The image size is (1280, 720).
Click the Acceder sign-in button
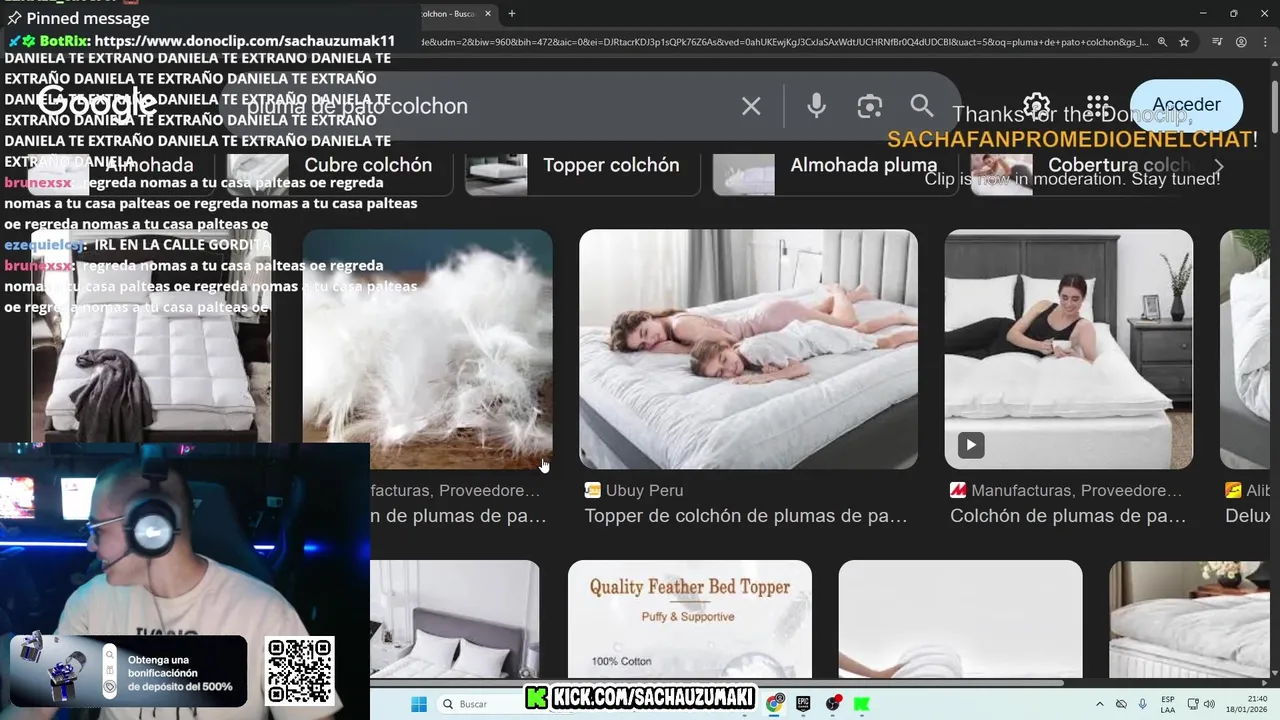pyautogui.click(x=1186, y=105)
